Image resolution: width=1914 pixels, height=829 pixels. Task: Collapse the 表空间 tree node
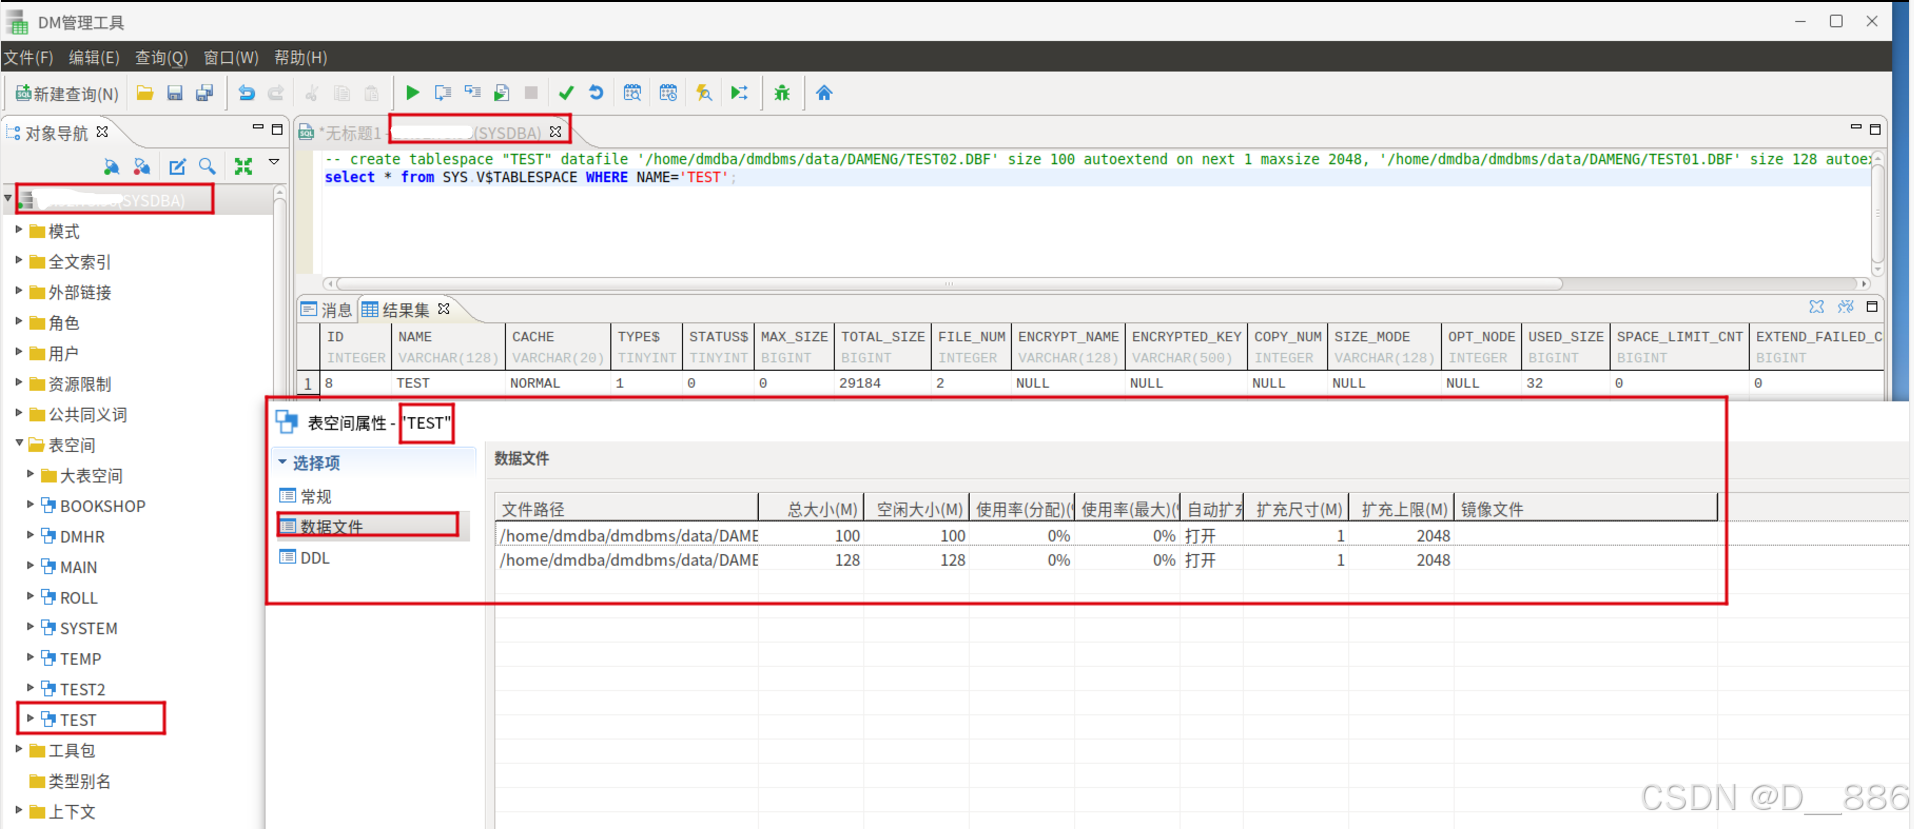18,444
